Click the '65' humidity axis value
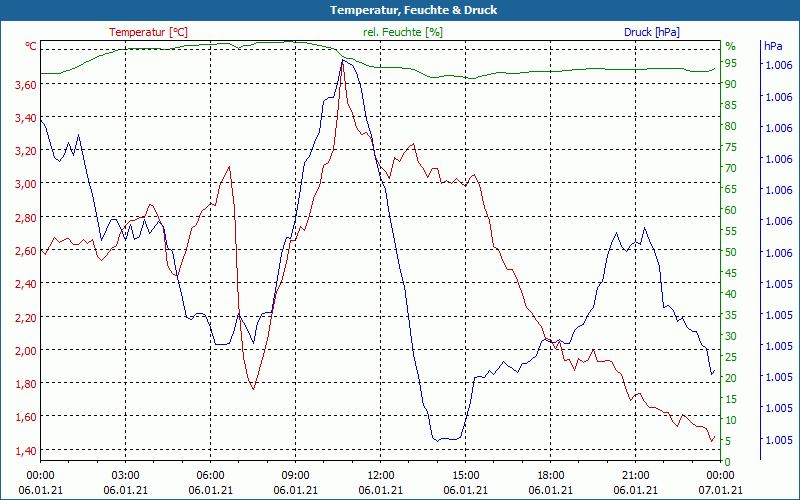Image resolution: width=800 pixels, height=500 pixels. click(731, 189)
